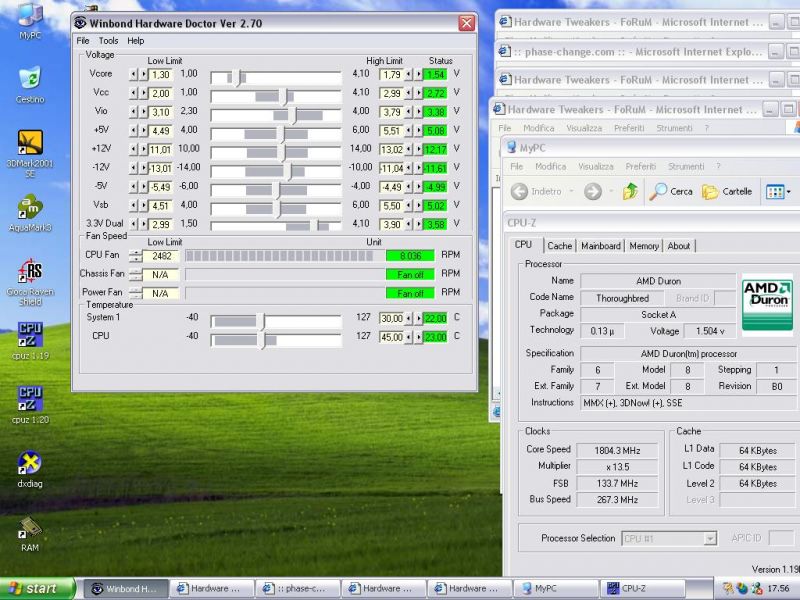Image resolution: width=800 pixels, height=600 pixels.
Task: Switch to MyPC taskbar button
Action: point(556,589)
